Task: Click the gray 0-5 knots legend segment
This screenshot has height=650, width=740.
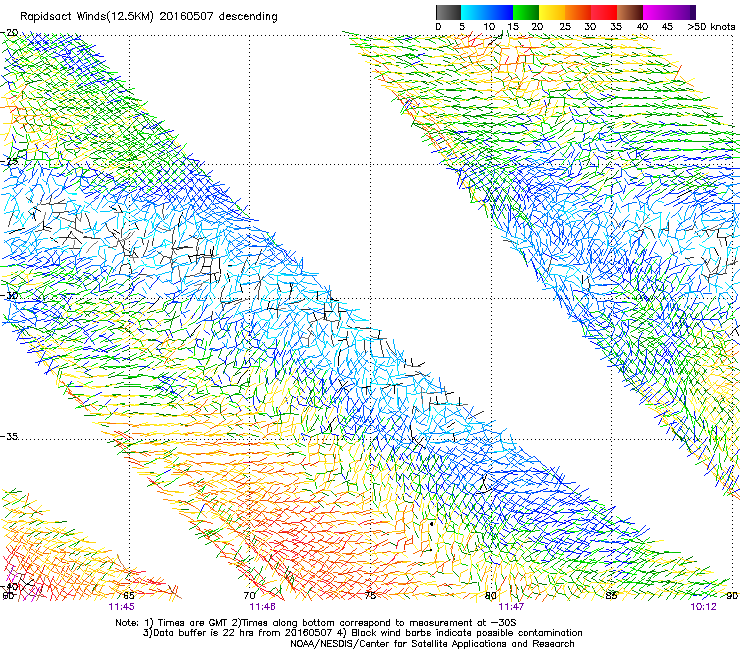Action: [448, 12]
